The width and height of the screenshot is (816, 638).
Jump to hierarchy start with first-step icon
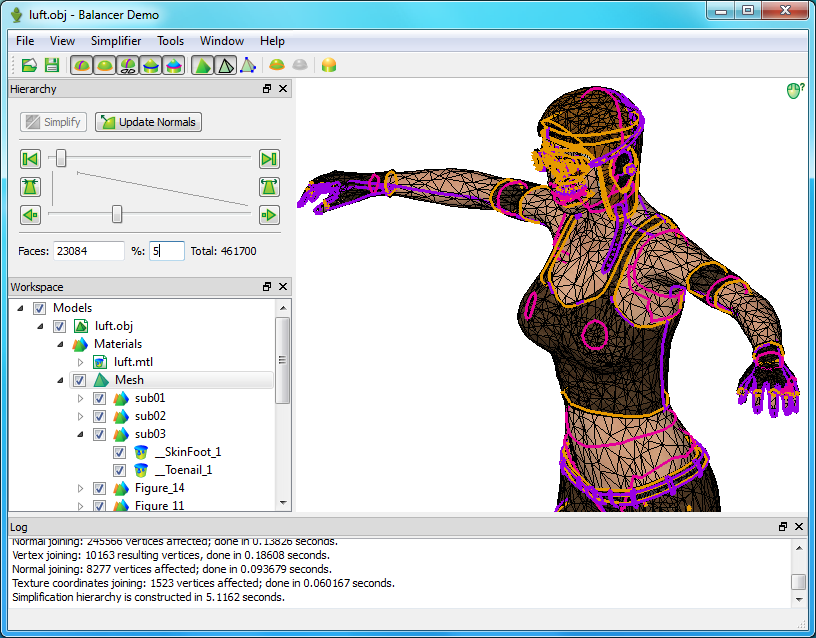[30, 159]
